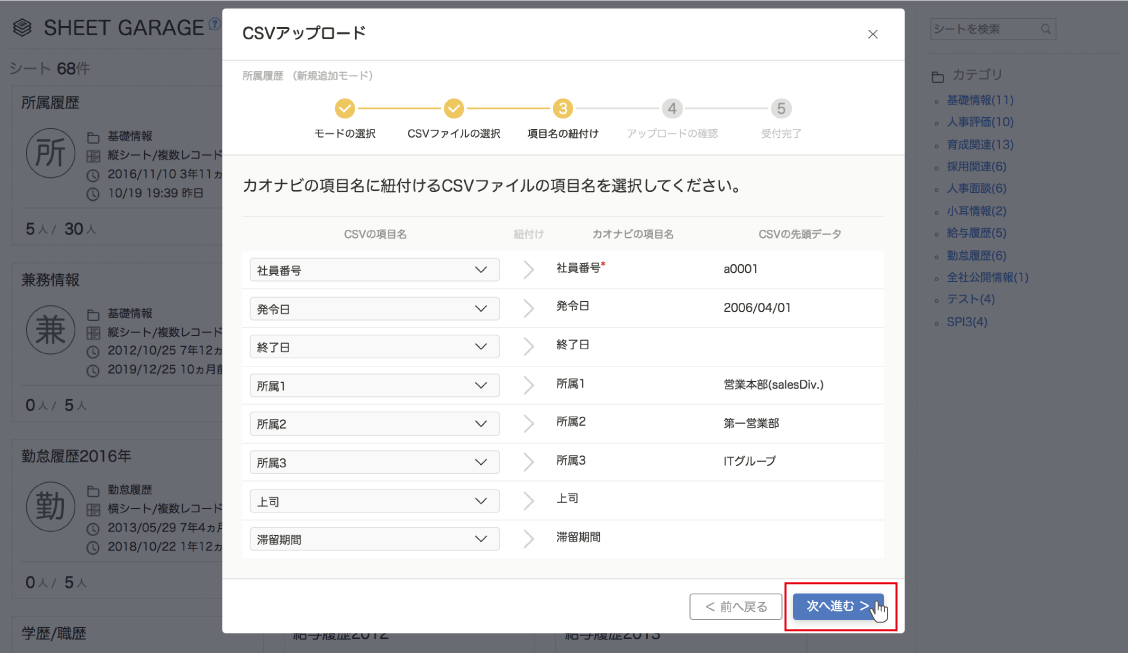The width and height of the screenshot is (1128, 653).
Task: Open category 勤怠履歴(6)
Action: point(976,255)
